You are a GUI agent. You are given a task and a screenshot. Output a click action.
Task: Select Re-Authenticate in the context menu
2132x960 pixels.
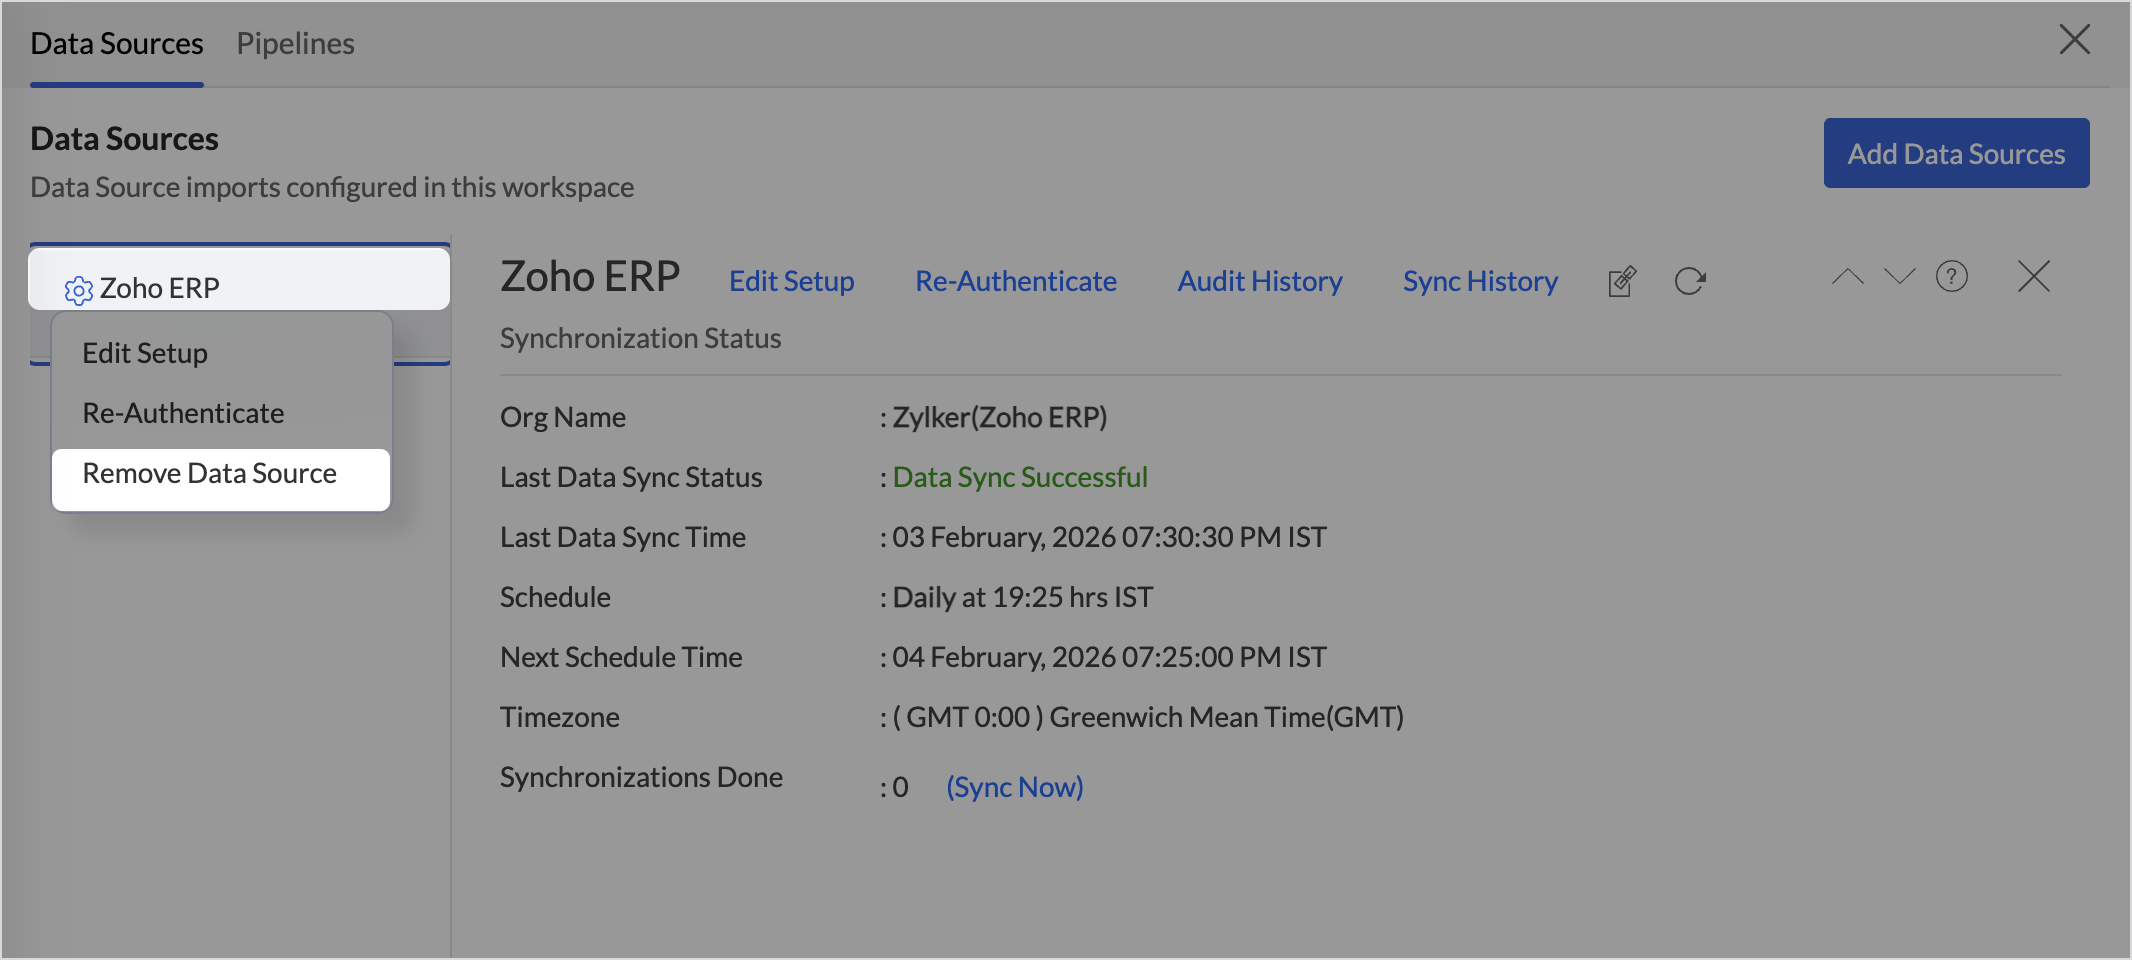tap(183, 414)
